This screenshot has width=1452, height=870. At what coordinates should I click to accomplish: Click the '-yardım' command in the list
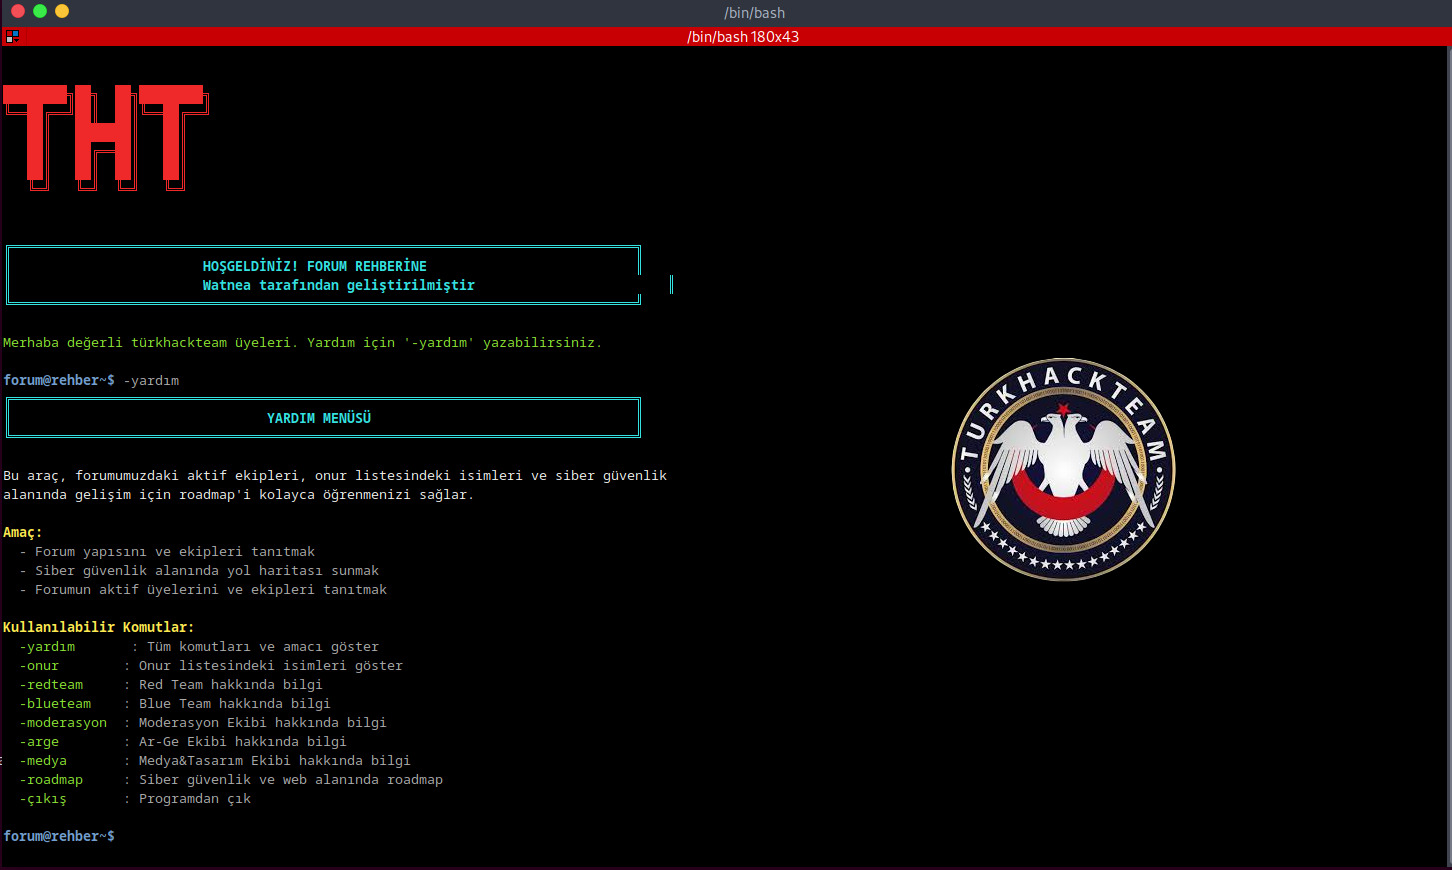(x=47, y=646)
